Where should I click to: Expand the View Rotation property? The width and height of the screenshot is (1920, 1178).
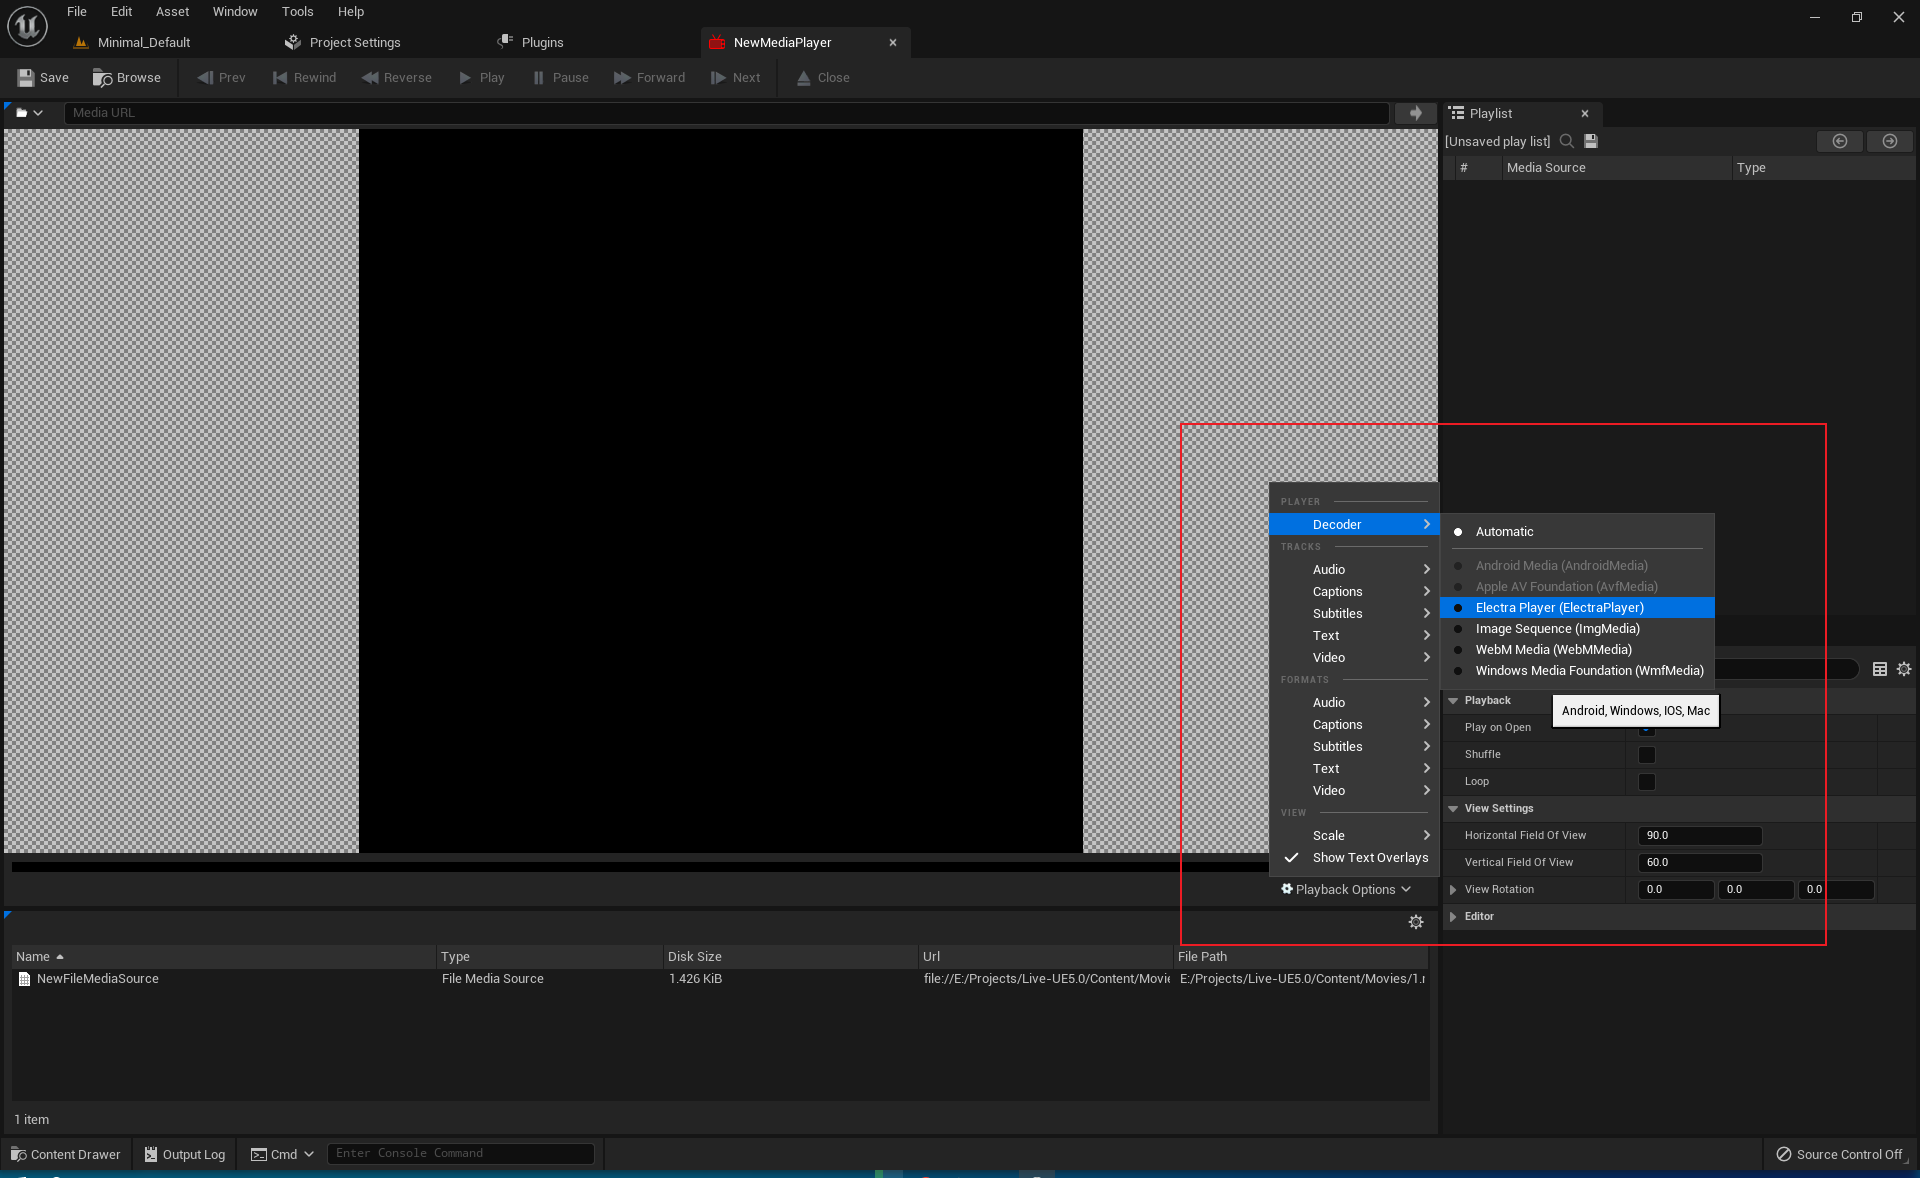pyautogui.click(x=1453, y=890)
